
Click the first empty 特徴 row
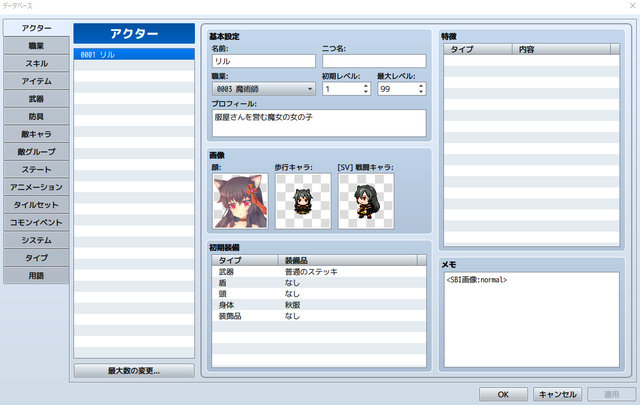coord(531,60)
